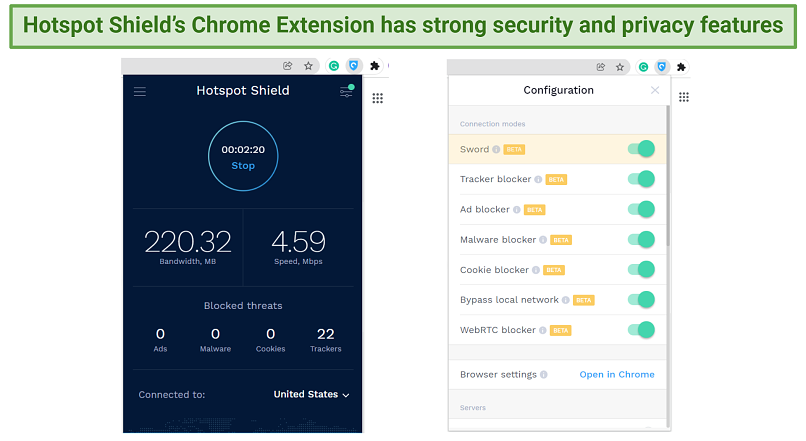Screen dimensions: 806x441
Task: Open apps grid beside Hotspot Shield popup
Action: (378, 98)
